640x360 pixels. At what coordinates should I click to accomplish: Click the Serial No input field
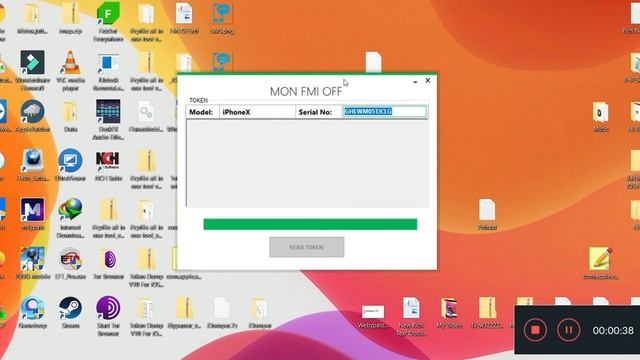[384, 111]
